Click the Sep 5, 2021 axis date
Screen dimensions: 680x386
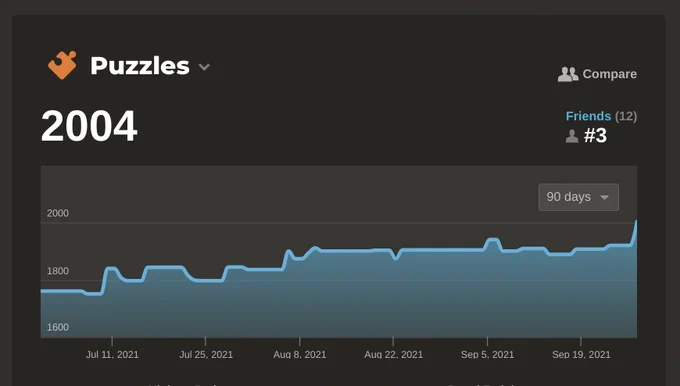pos(487,354)
